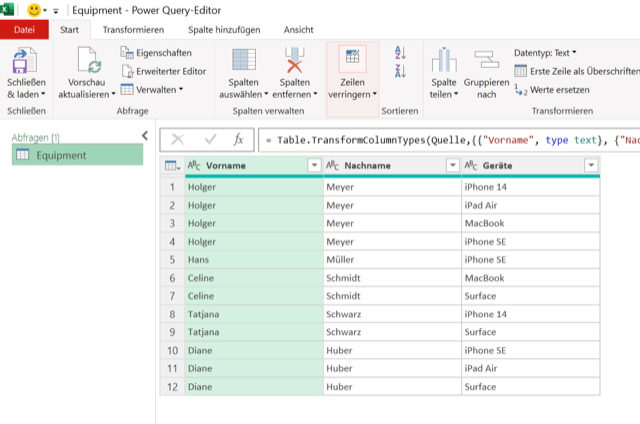The width and height of the screenshot is (640, 424).
Task: Switch to the Transformieren tab
Action: 133,30
